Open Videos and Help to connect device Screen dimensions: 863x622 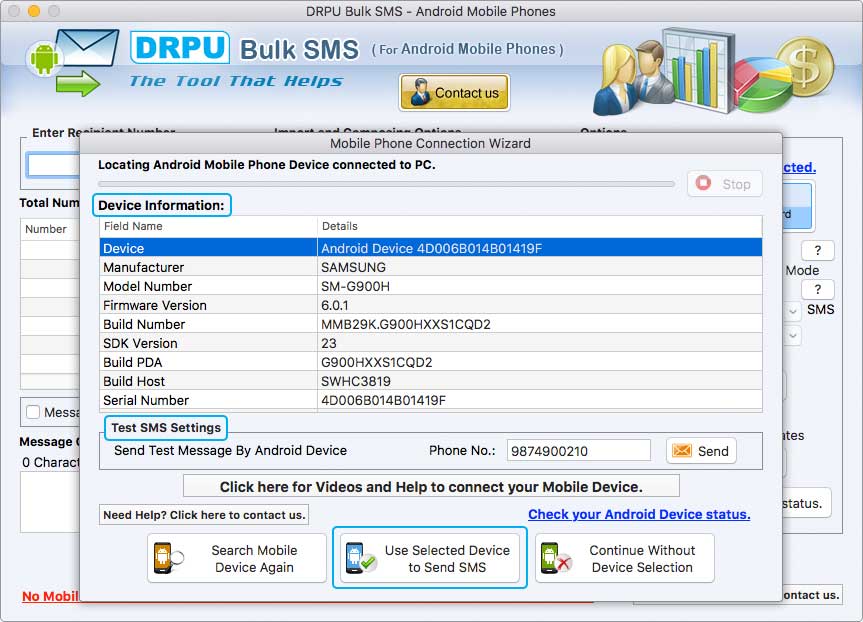[x=431, y=487]
